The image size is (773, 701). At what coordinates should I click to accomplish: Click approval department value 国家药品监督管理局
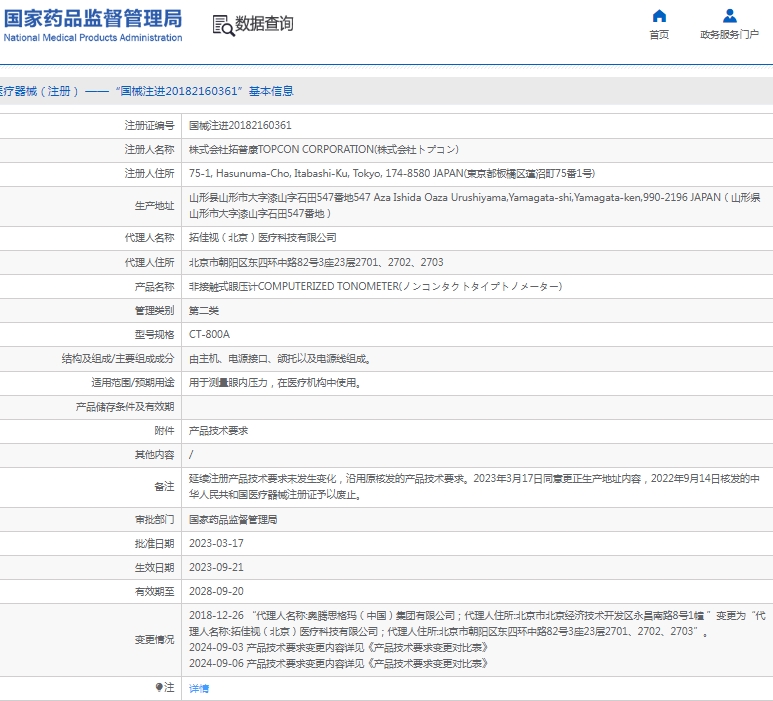(x=233, y=520)
